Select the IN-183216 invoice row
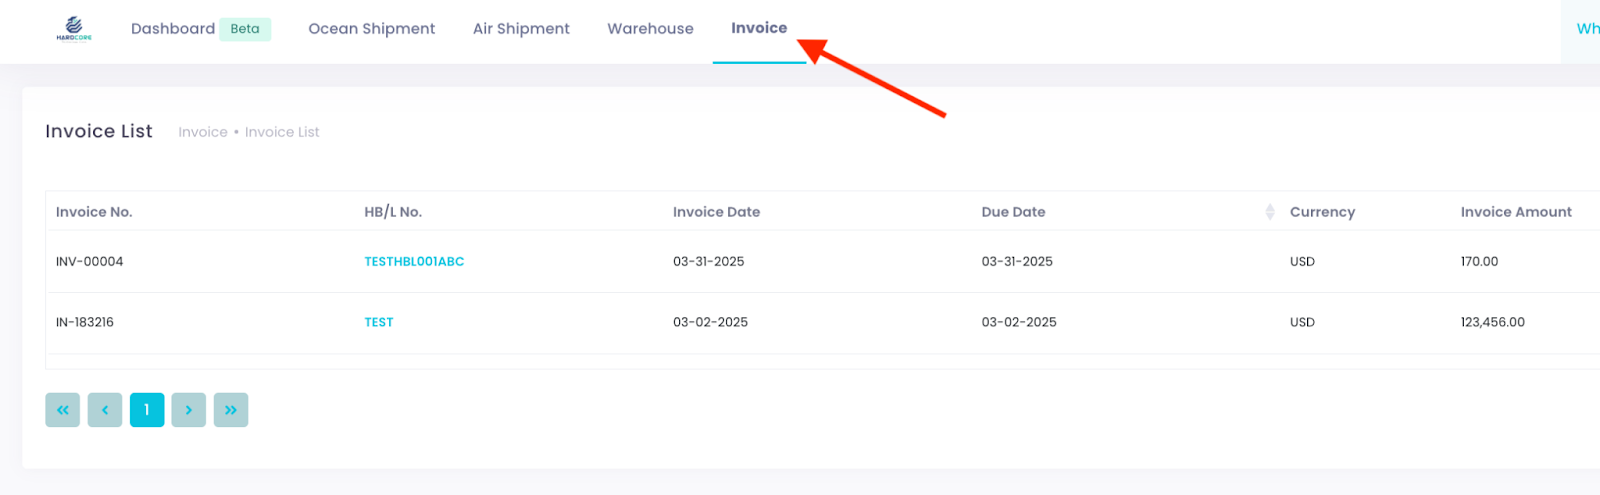This screenshot has height=495, width=1600. click(85, 323)
